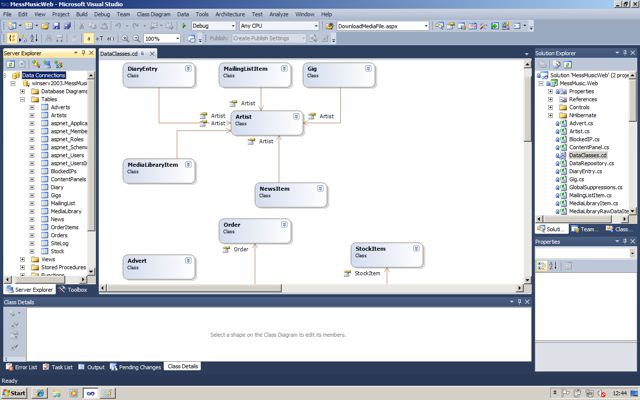Expand the NewsItem class shape chevron
Image resolution: width=640 pixels, height=400 pixels.
pos(320,189)
